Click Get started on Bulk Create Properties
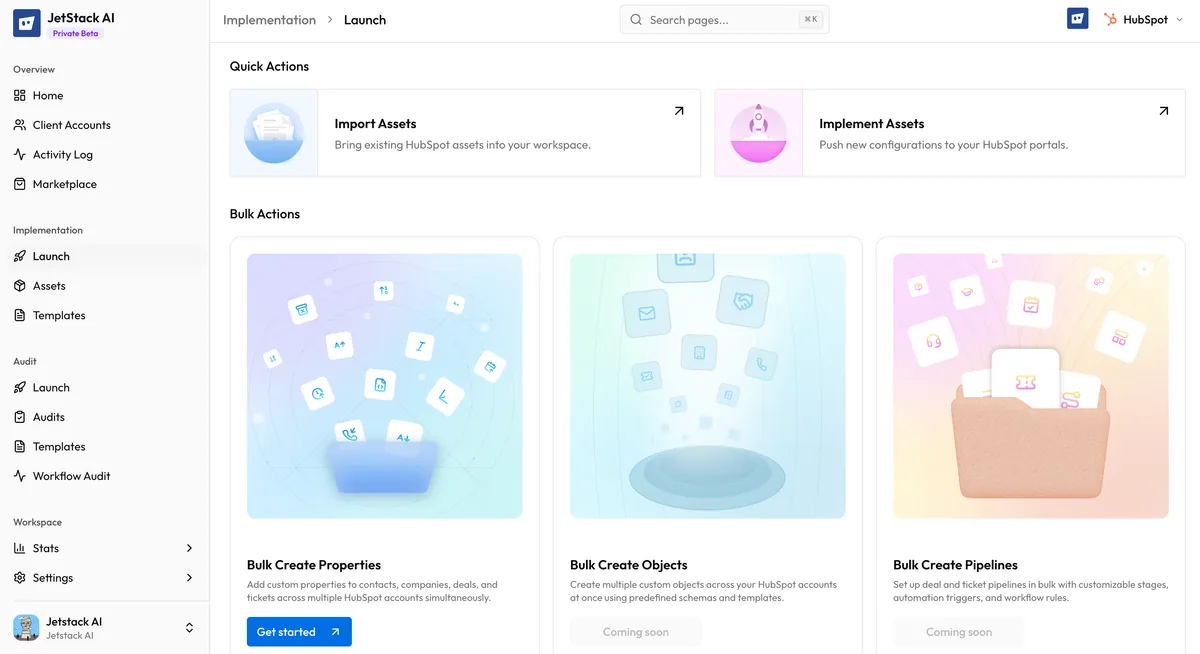 coord(299,631)
